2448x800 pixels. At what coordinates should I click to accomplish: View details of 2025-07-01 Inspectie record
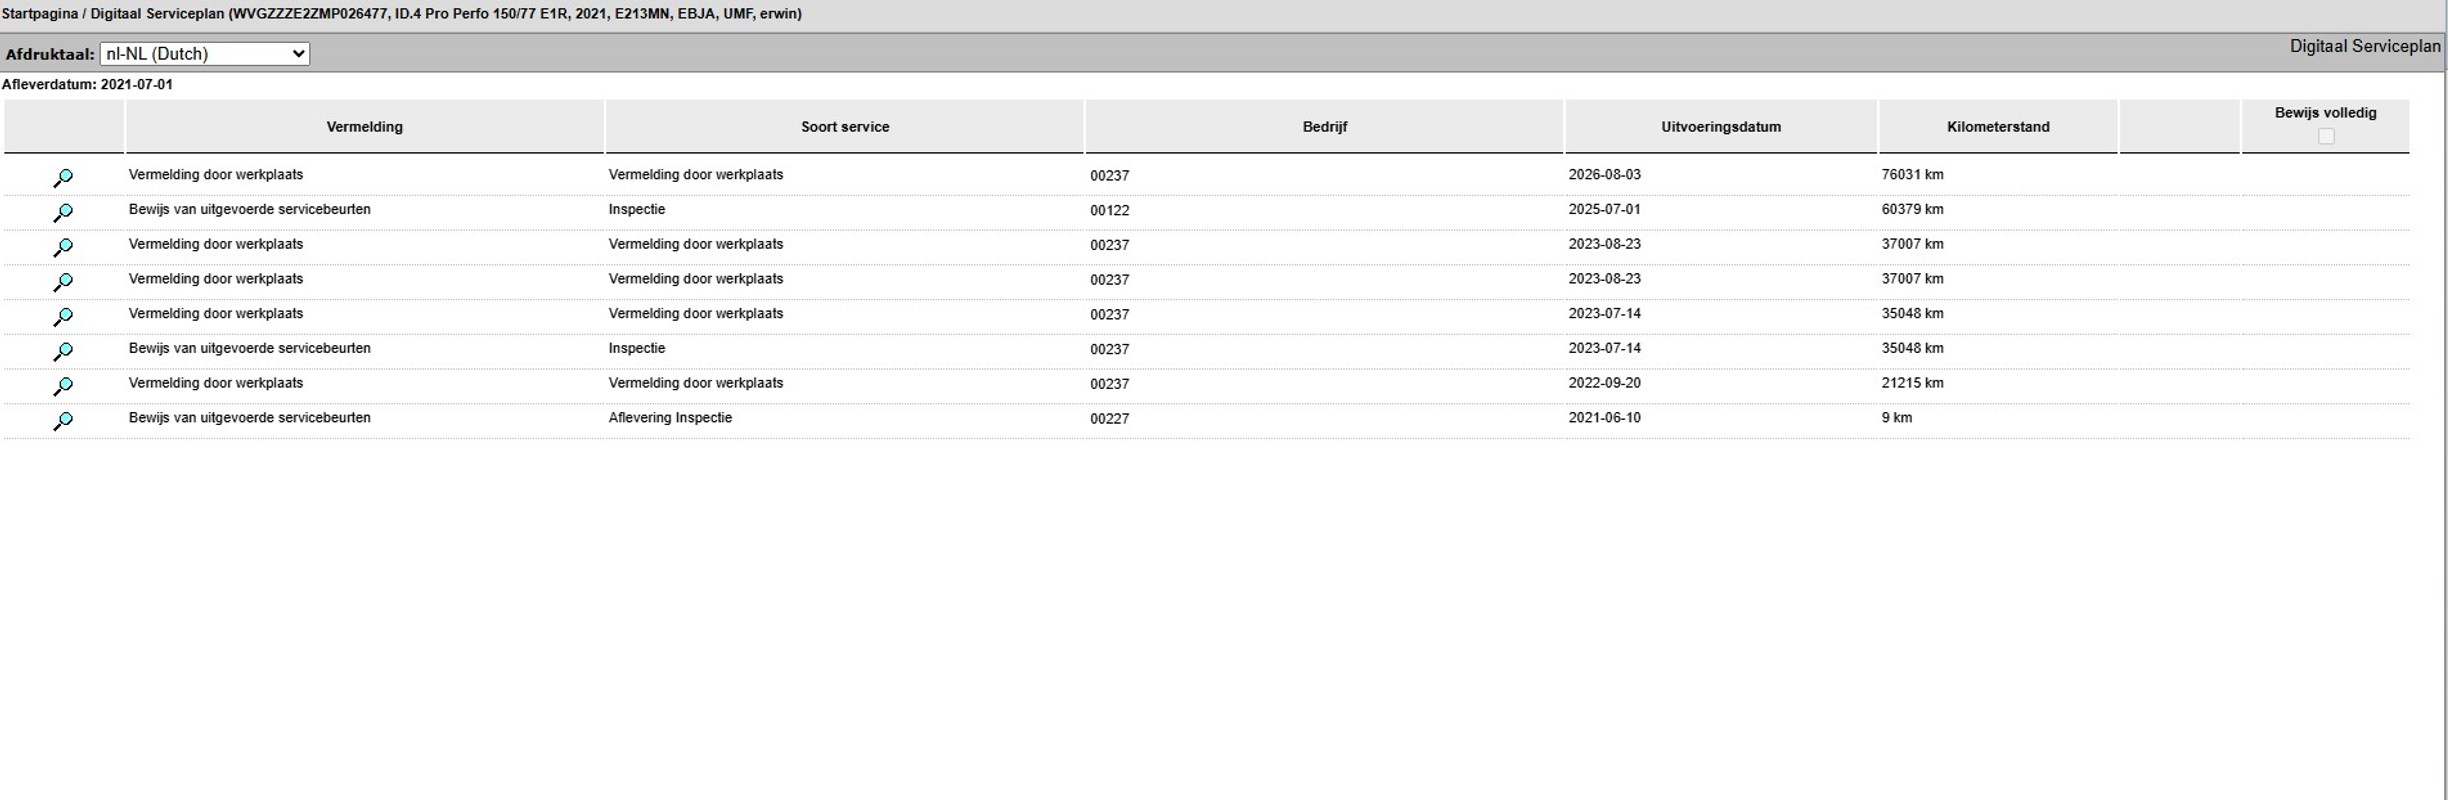pyautogui.click(x=63, y=213)
